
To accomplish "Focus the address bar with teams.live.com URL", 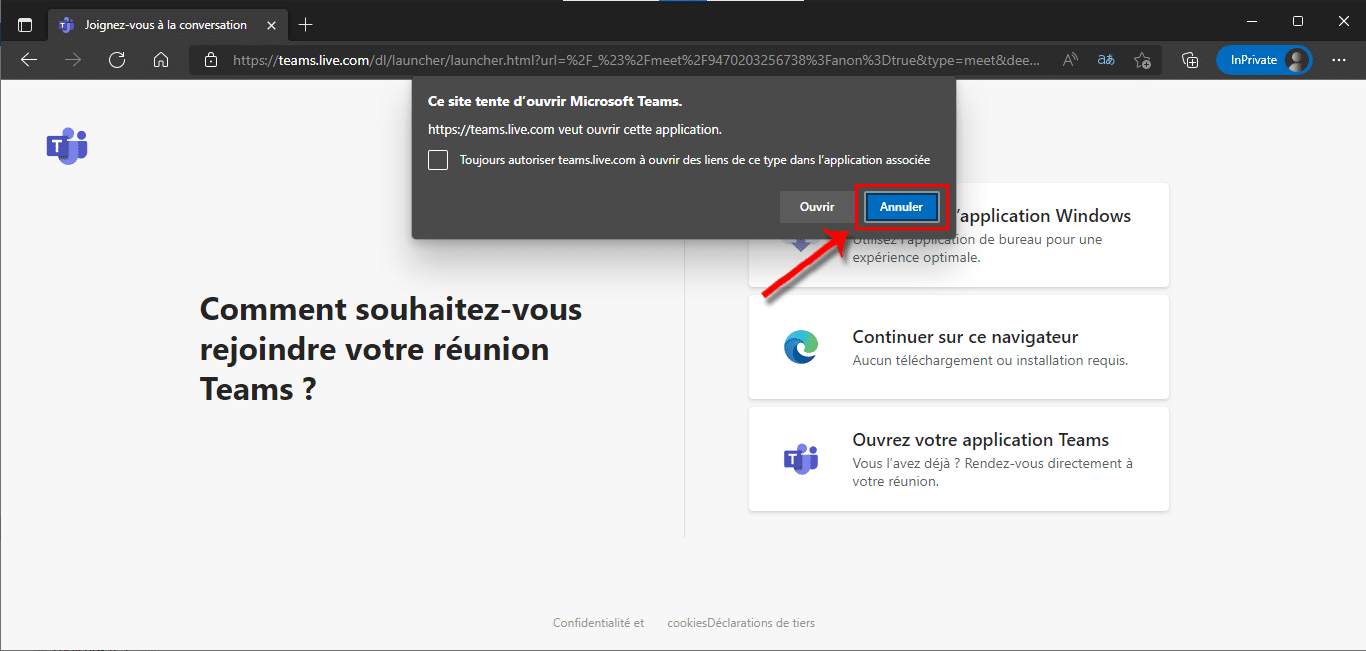I will (636, 60).
